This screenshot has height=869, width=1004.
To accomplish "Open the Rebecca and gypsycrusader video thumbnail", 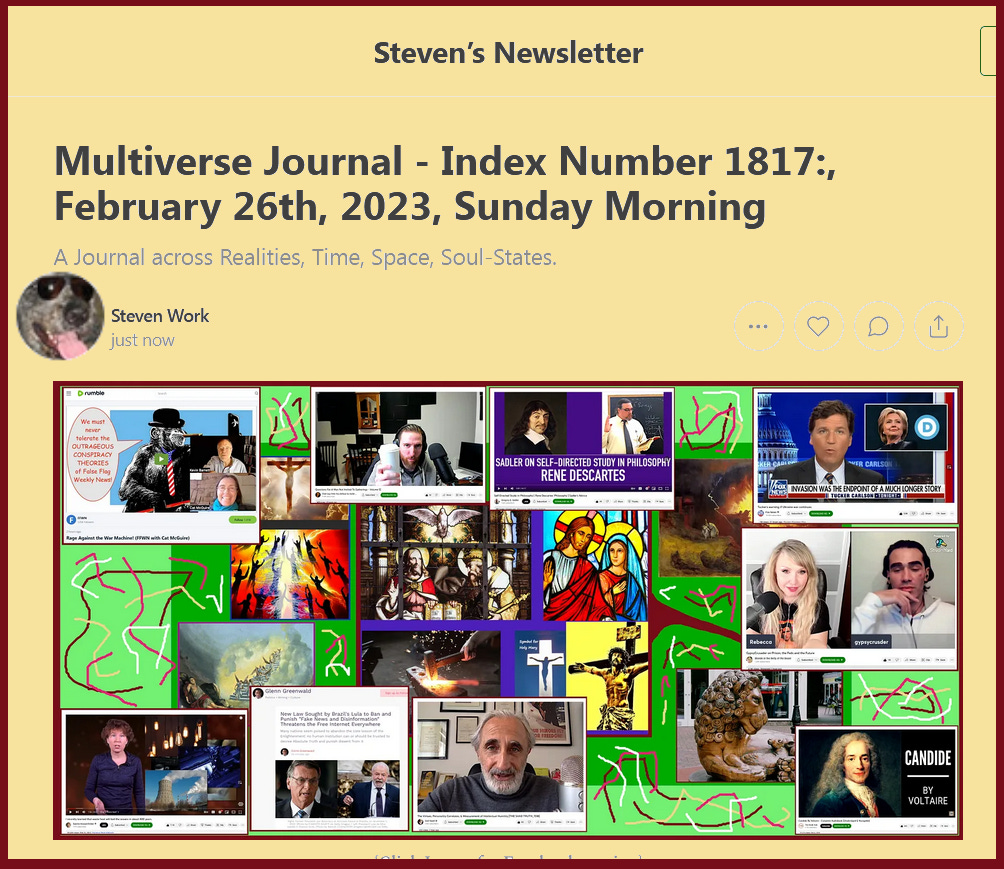I will tap(850, 598).
